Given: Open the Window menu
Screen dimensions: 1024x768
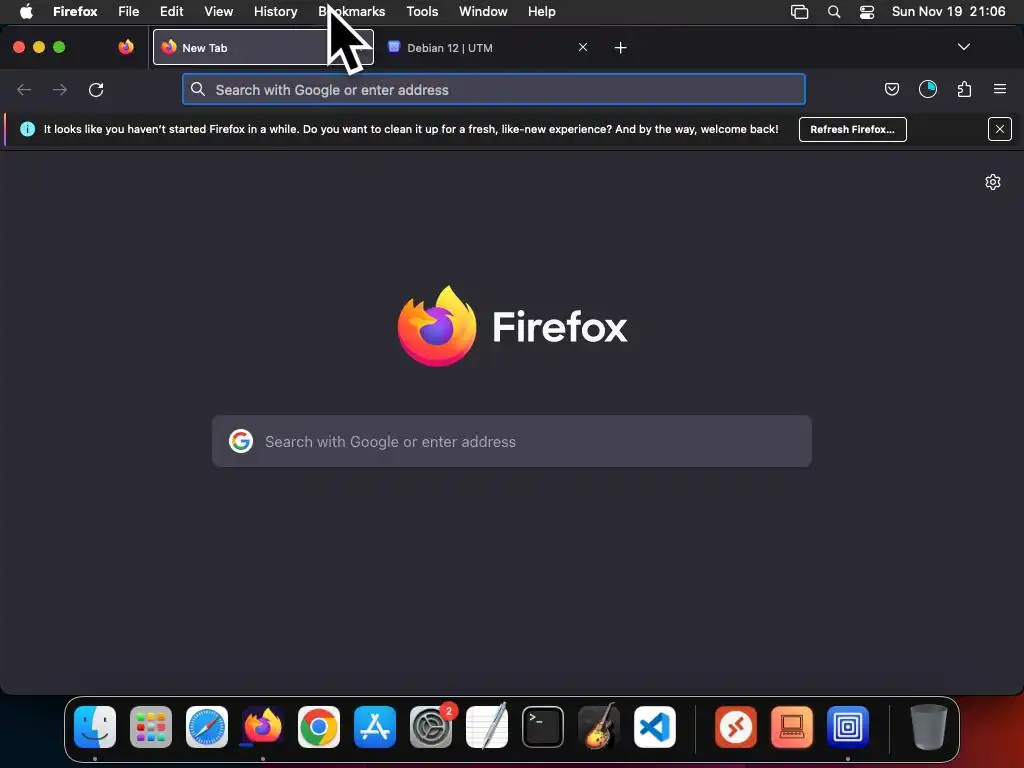Looking at the screenshot, I should 483,12.
